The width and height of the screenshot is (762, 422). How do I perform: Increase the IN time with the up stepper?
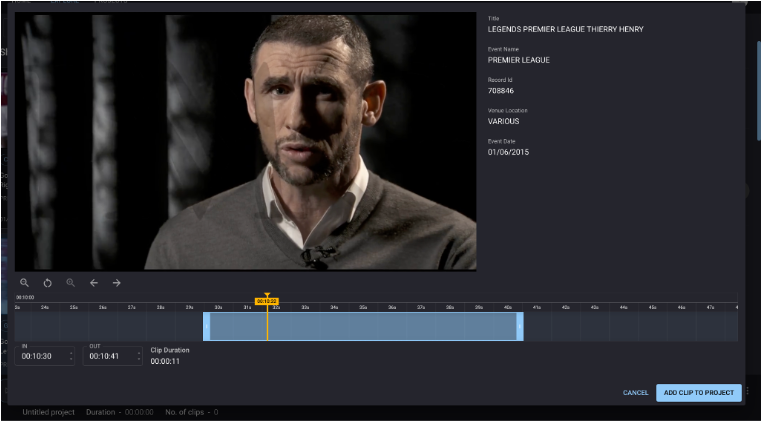pyautogui.click(x=71, y=353)
